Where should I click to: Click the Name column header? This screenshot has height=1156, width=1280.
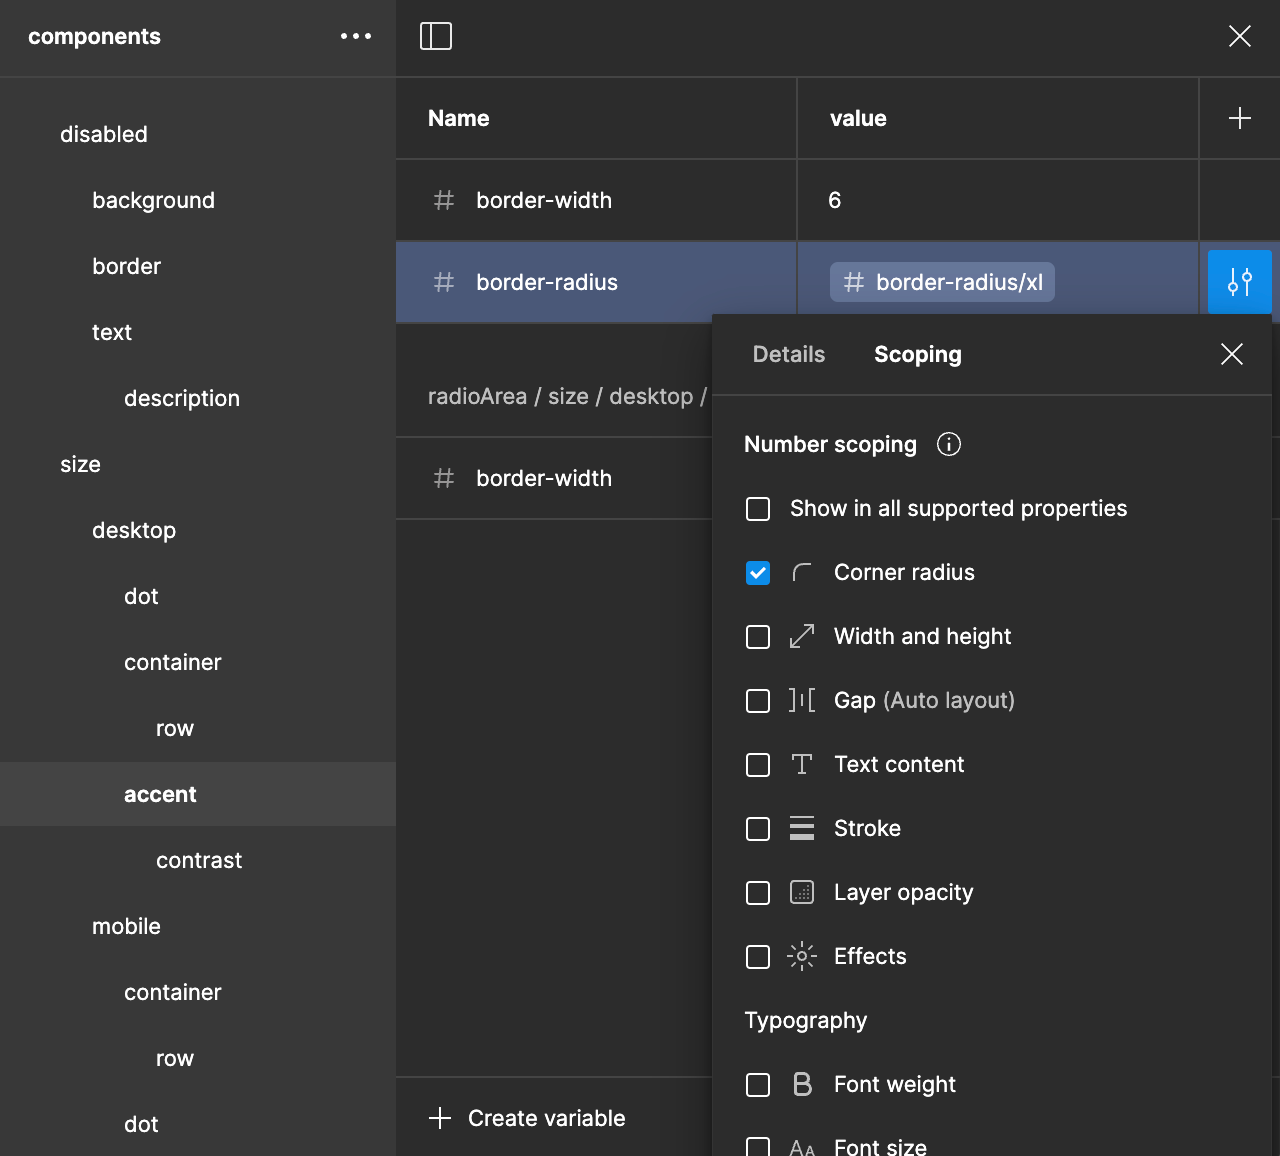pos(459,118)
